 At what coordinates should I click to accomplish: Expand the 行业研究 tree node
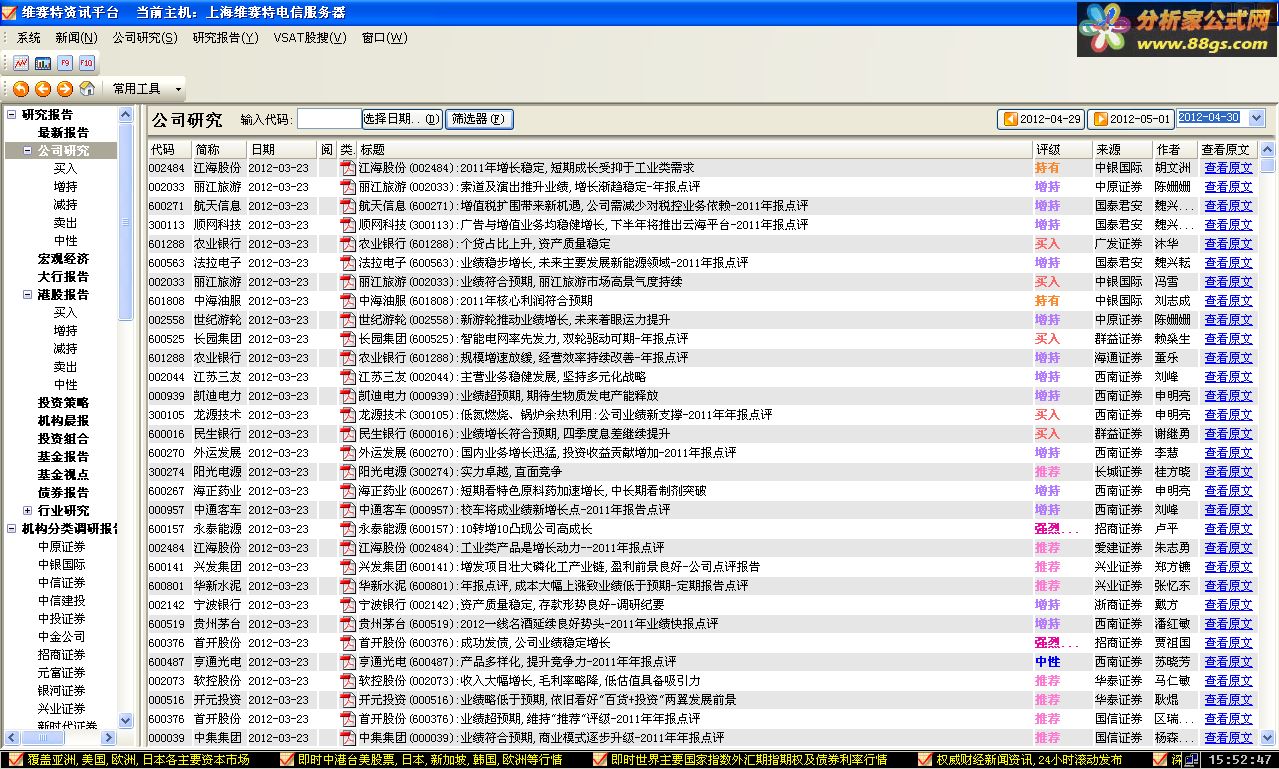point(28,511)
